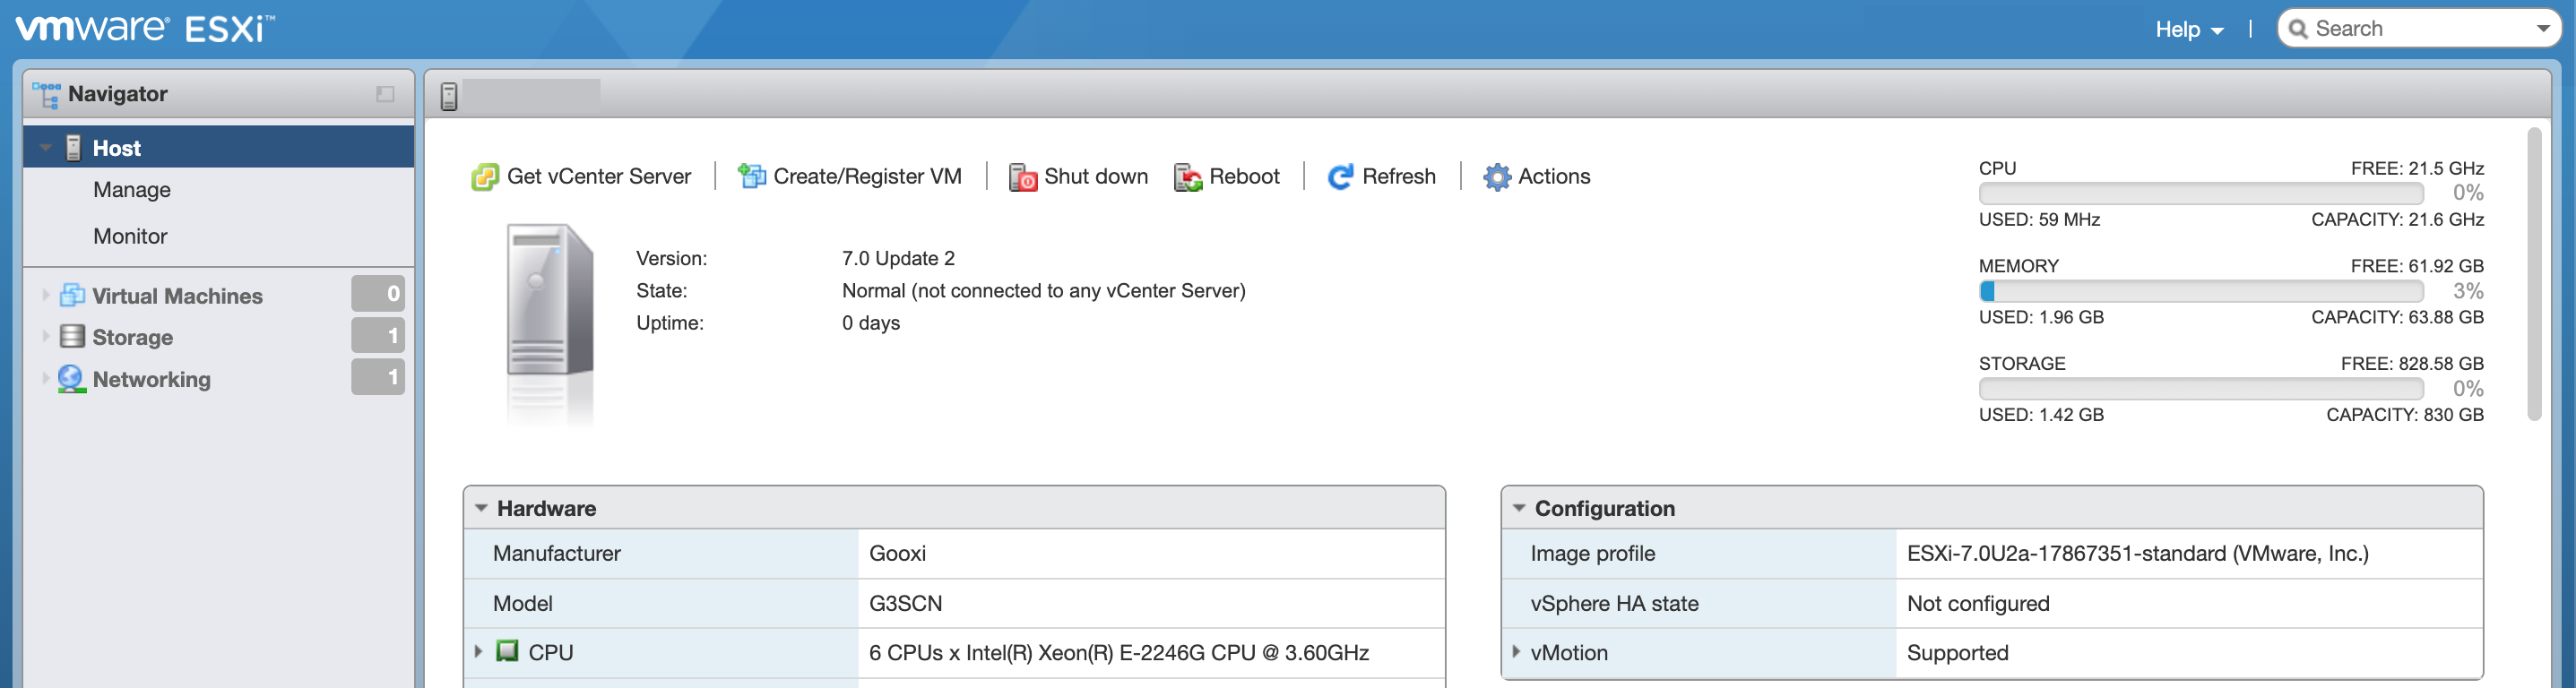Select the Virtual Machines icon in Navigator
This screenshot has width=2576, height=688.
pos(72,295)
